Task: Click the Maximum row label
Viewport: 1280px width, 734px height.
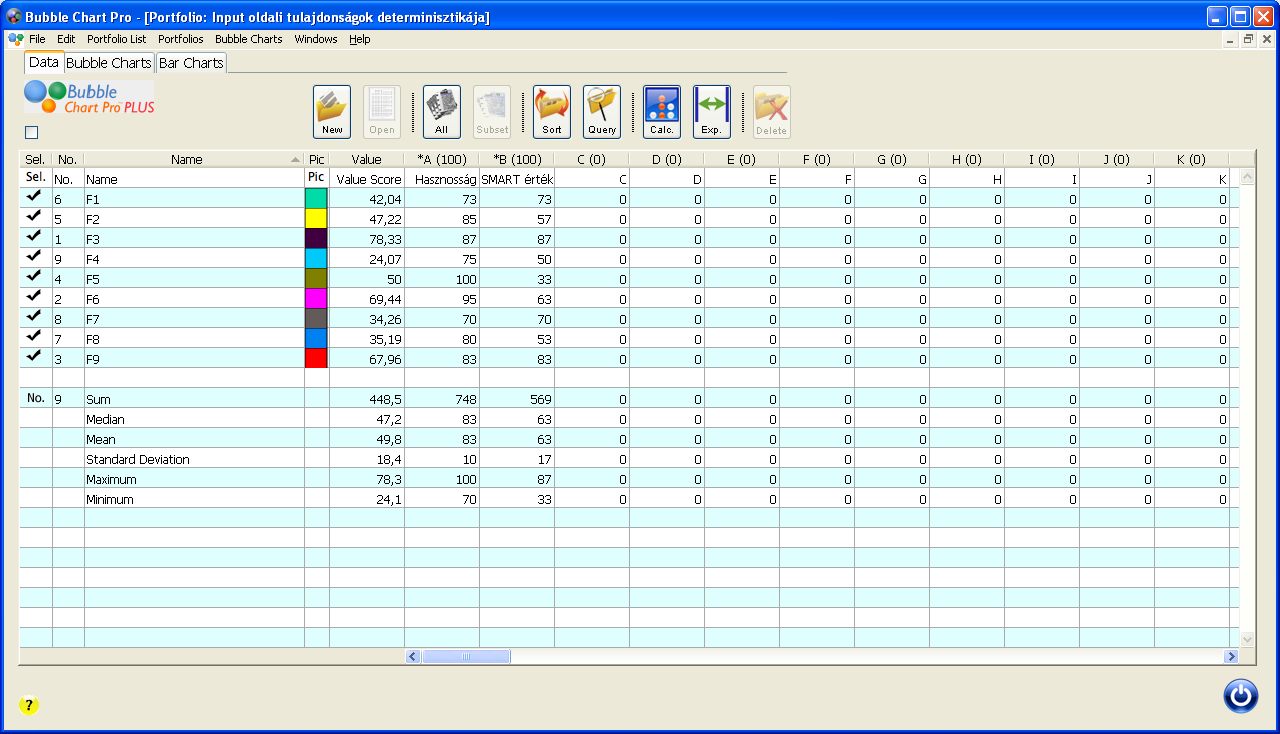Action: pyautogui.click(x=111, y=479)
